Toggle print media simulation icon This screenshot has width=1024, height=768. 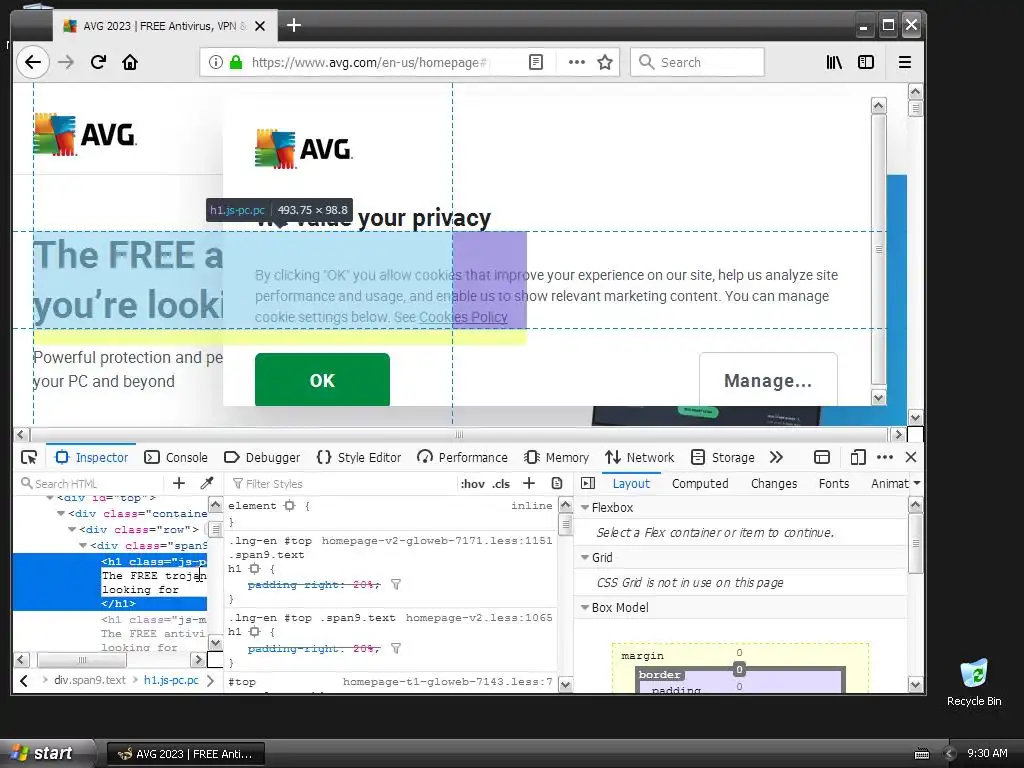557,483
